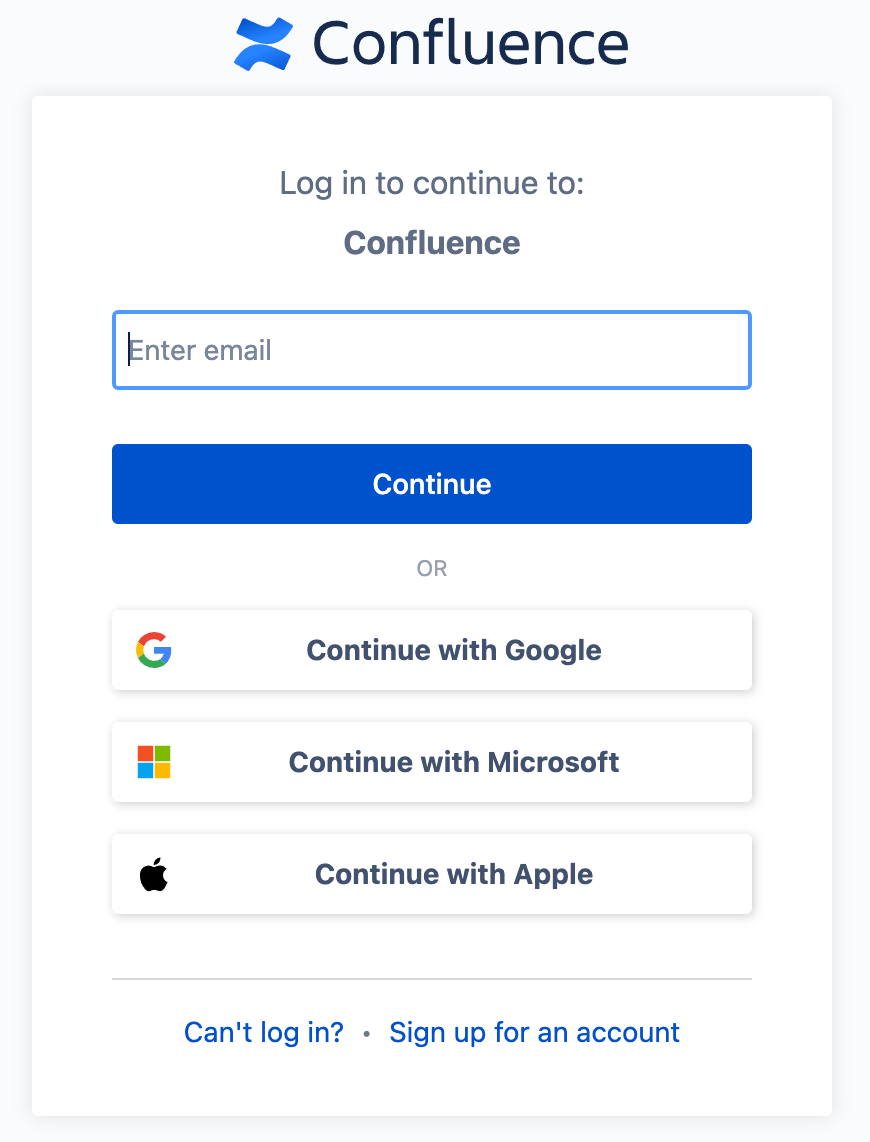Image resolution: width=870 pixels, height=1142 pixels.
Task: Click the "OR" separator text
Action: click(432, 568)
